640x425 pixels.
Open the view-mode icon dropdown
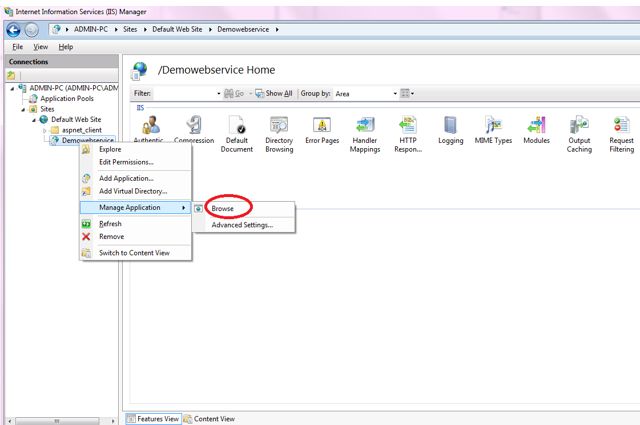(x=407, y=93)
